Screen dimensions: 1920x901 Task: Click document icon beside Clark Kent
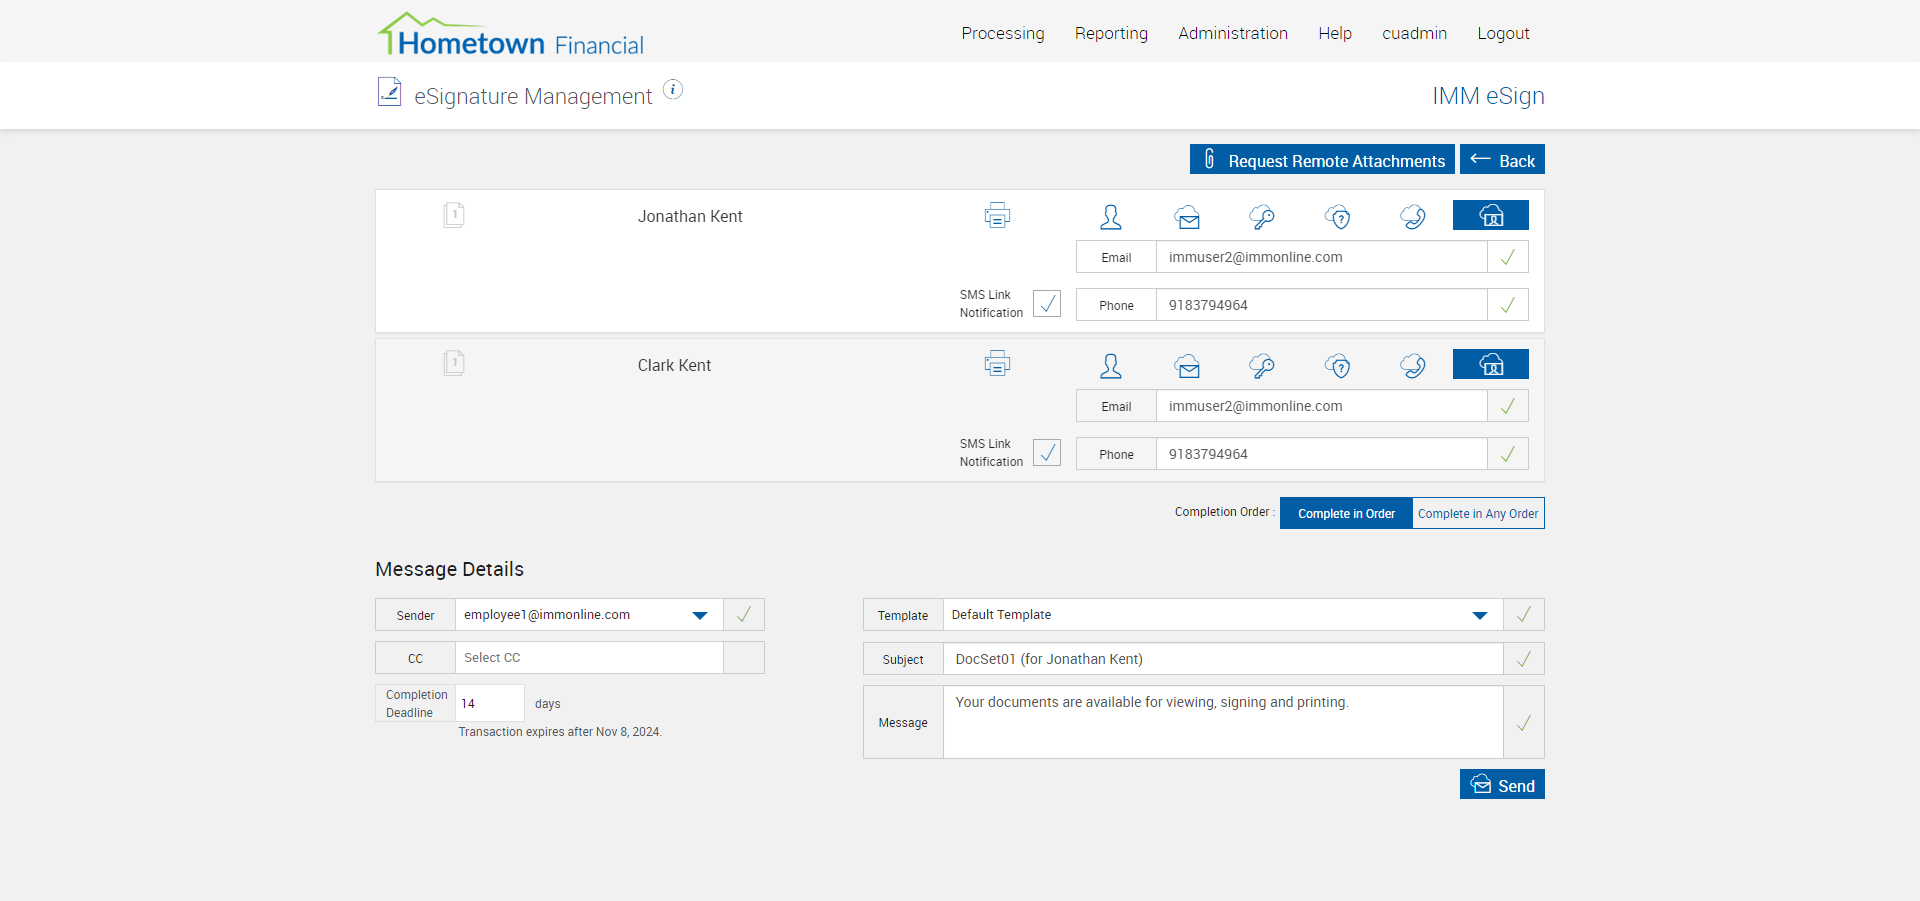454,363
